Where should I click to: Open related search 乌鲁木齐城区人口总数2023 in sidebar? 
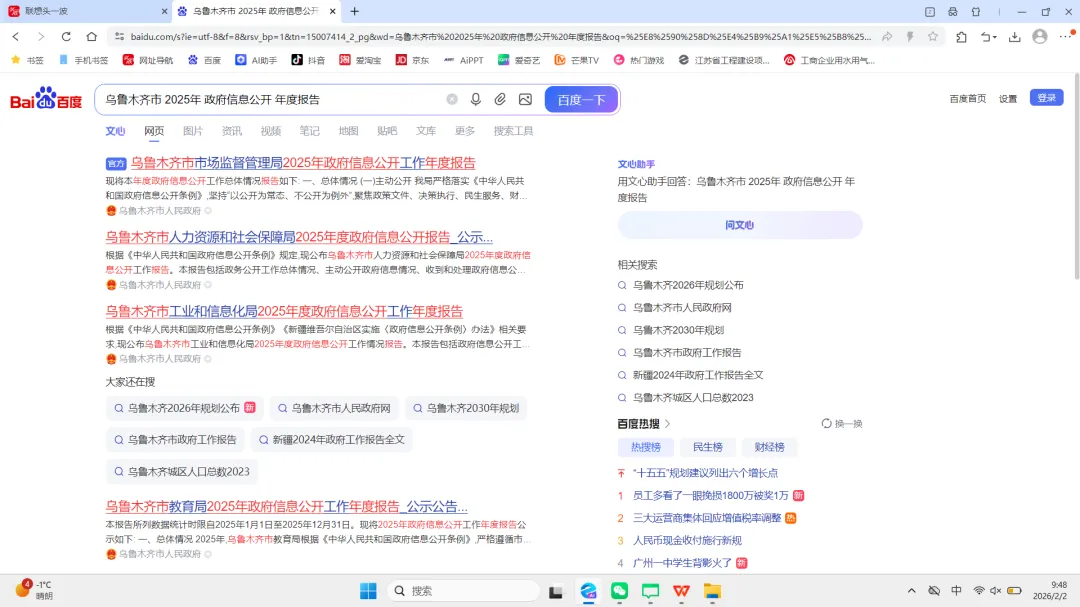click(x=693, y=398)
